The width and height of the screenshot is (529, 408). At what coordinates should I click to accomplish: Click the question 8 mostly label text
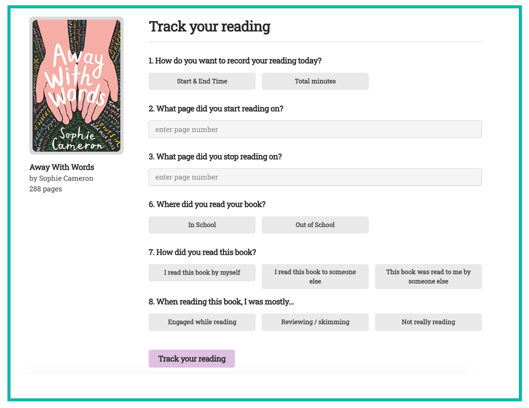(x=221, y=302)
